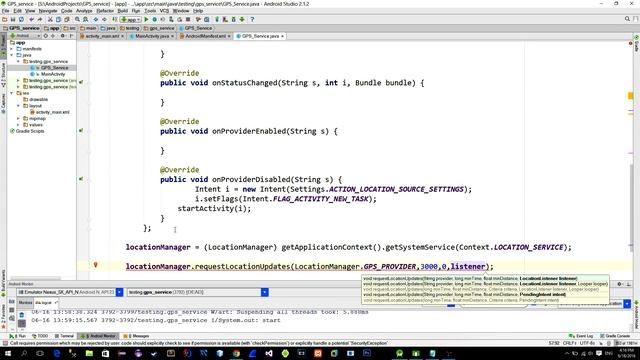Switch to the MainActivity.java editor tab
Image resolution: width=640 pixels, height=360 pixels.
click(x=152, y=36)
